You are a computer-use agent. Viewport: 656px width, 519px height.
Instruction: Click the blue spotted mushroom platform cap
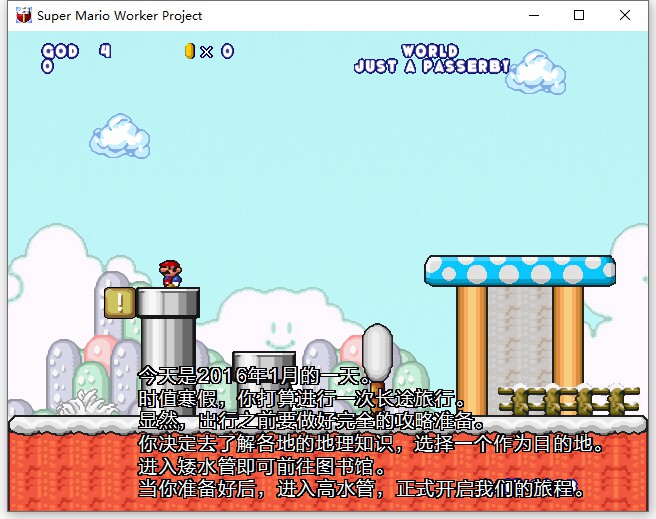coord(520,271)
